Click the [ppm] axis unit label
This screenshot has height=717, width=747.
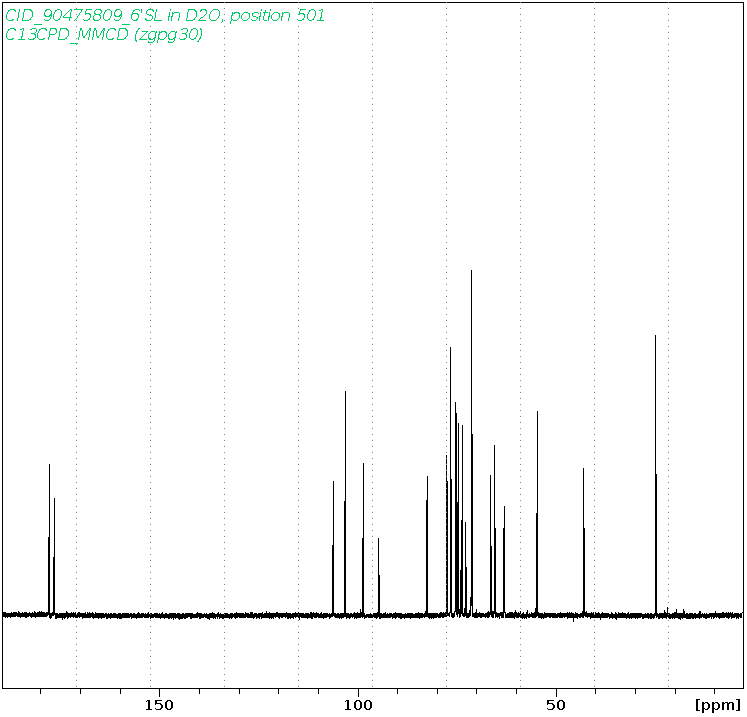[x=718, y=705]
